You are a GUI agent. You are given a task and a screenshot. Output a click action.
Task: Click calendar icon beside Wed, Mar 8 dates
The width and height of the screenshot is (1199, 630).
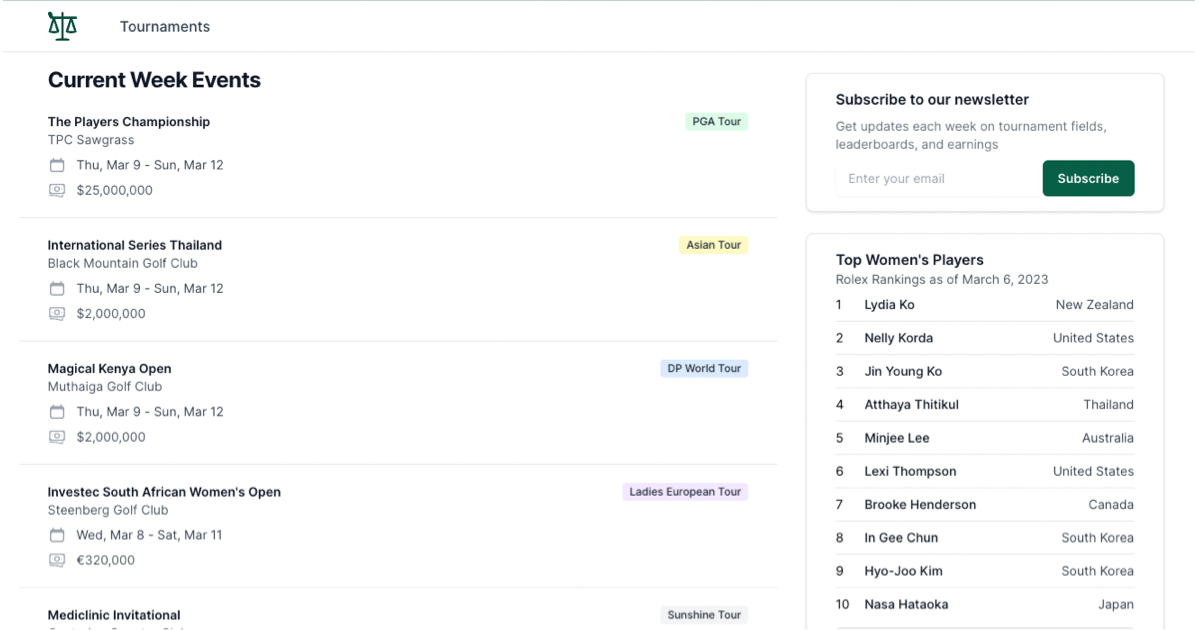[x=57, y=535]
